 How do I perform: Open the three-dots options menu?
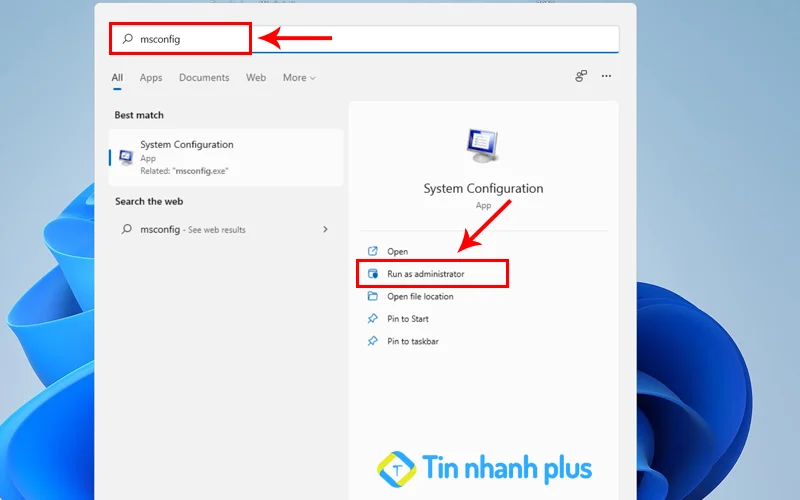[x=606, y=76]
